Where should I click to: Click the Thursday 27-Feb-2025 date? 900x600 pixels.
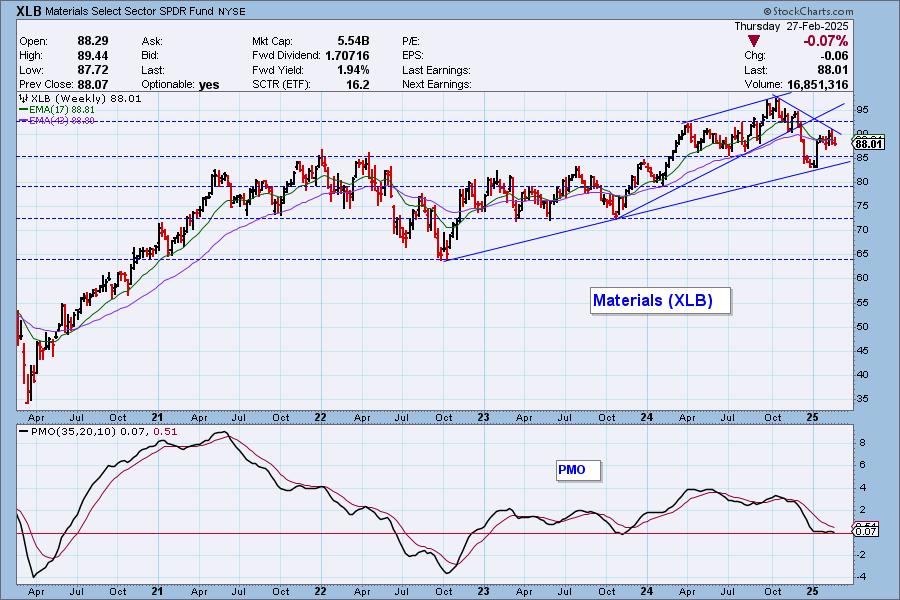pos(791,26)
